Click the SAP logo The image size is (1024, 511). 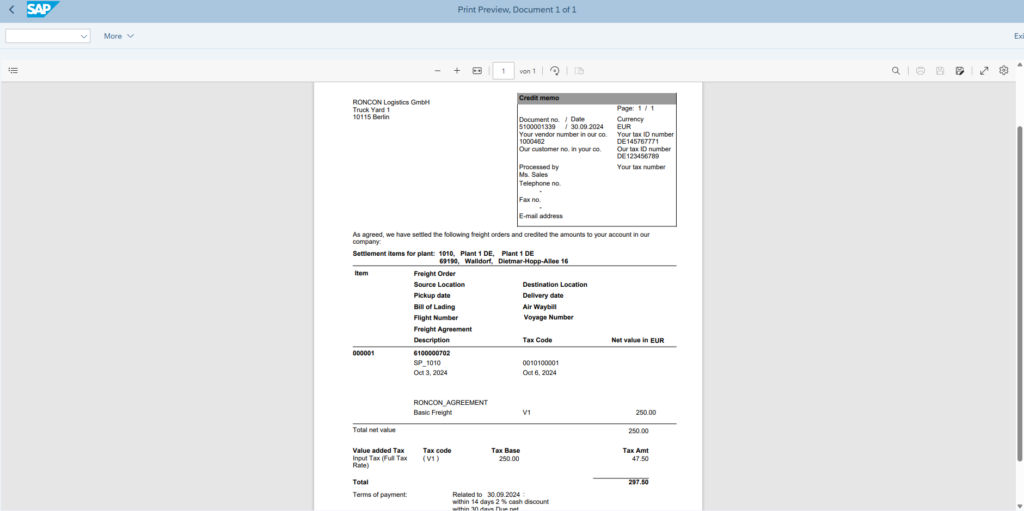pyautogui.click(x=42, y=9)
